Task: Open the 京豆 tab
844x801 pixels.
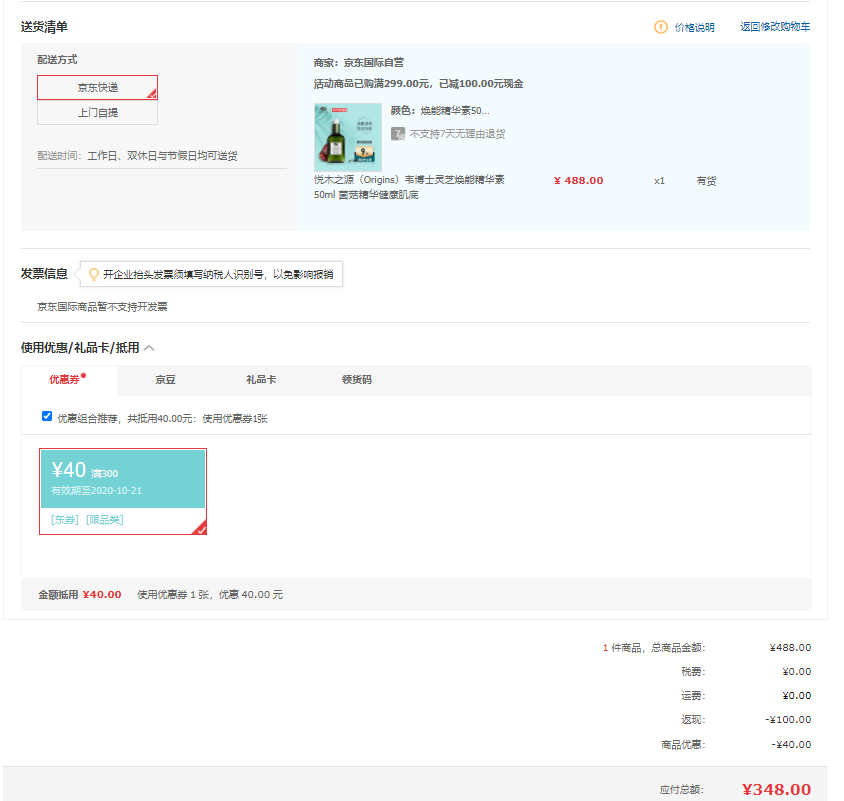Action: click(165, 380)
